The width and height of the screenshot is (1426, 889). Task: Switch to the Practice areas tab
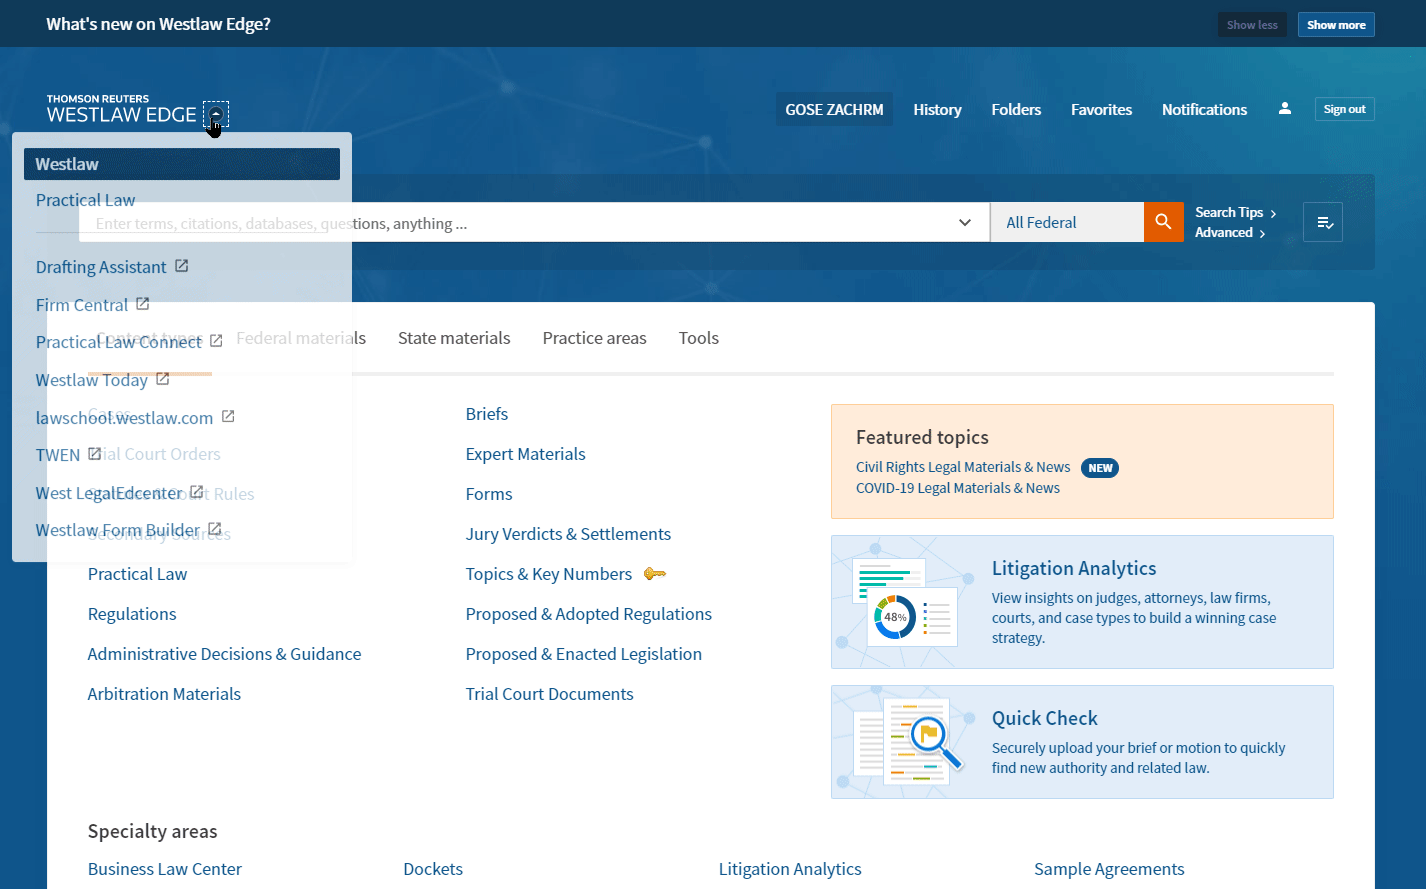coord(594,338)
